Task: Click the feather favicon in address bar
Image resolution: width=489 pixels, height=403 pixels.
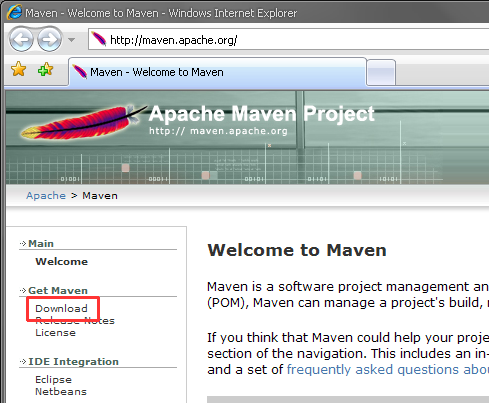Action: (x=98, y=39)
